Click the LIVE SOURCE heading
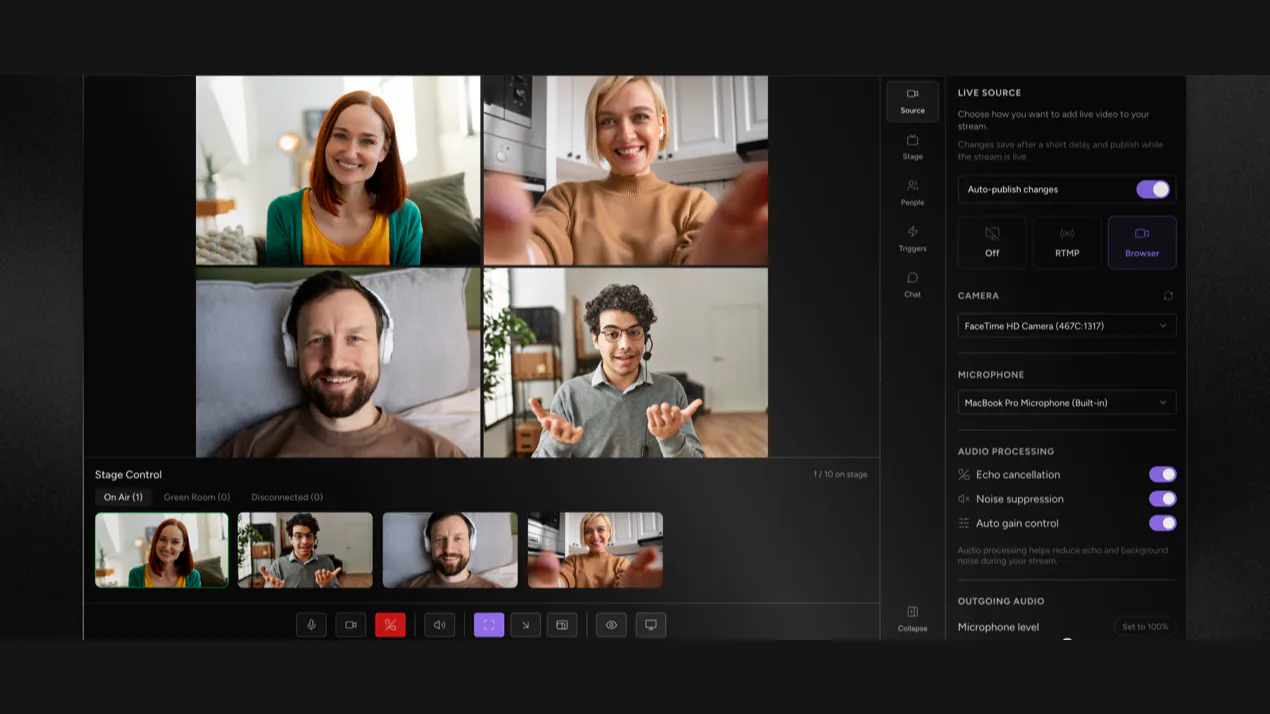 (x=989, y=93)
